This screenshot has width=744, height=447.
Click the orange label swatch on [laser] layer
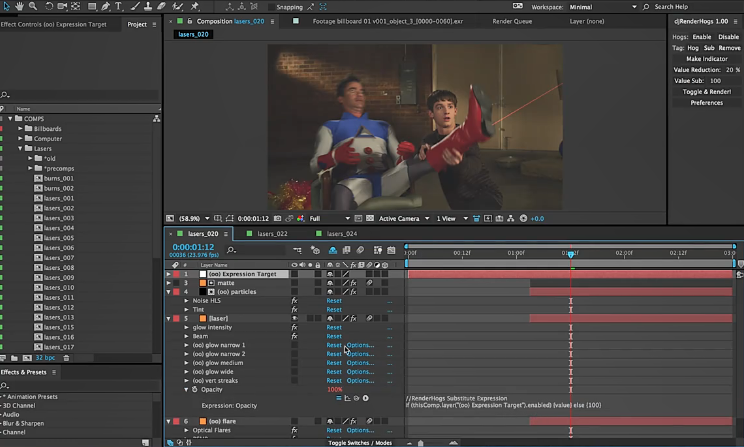click(x=201, y=319)
